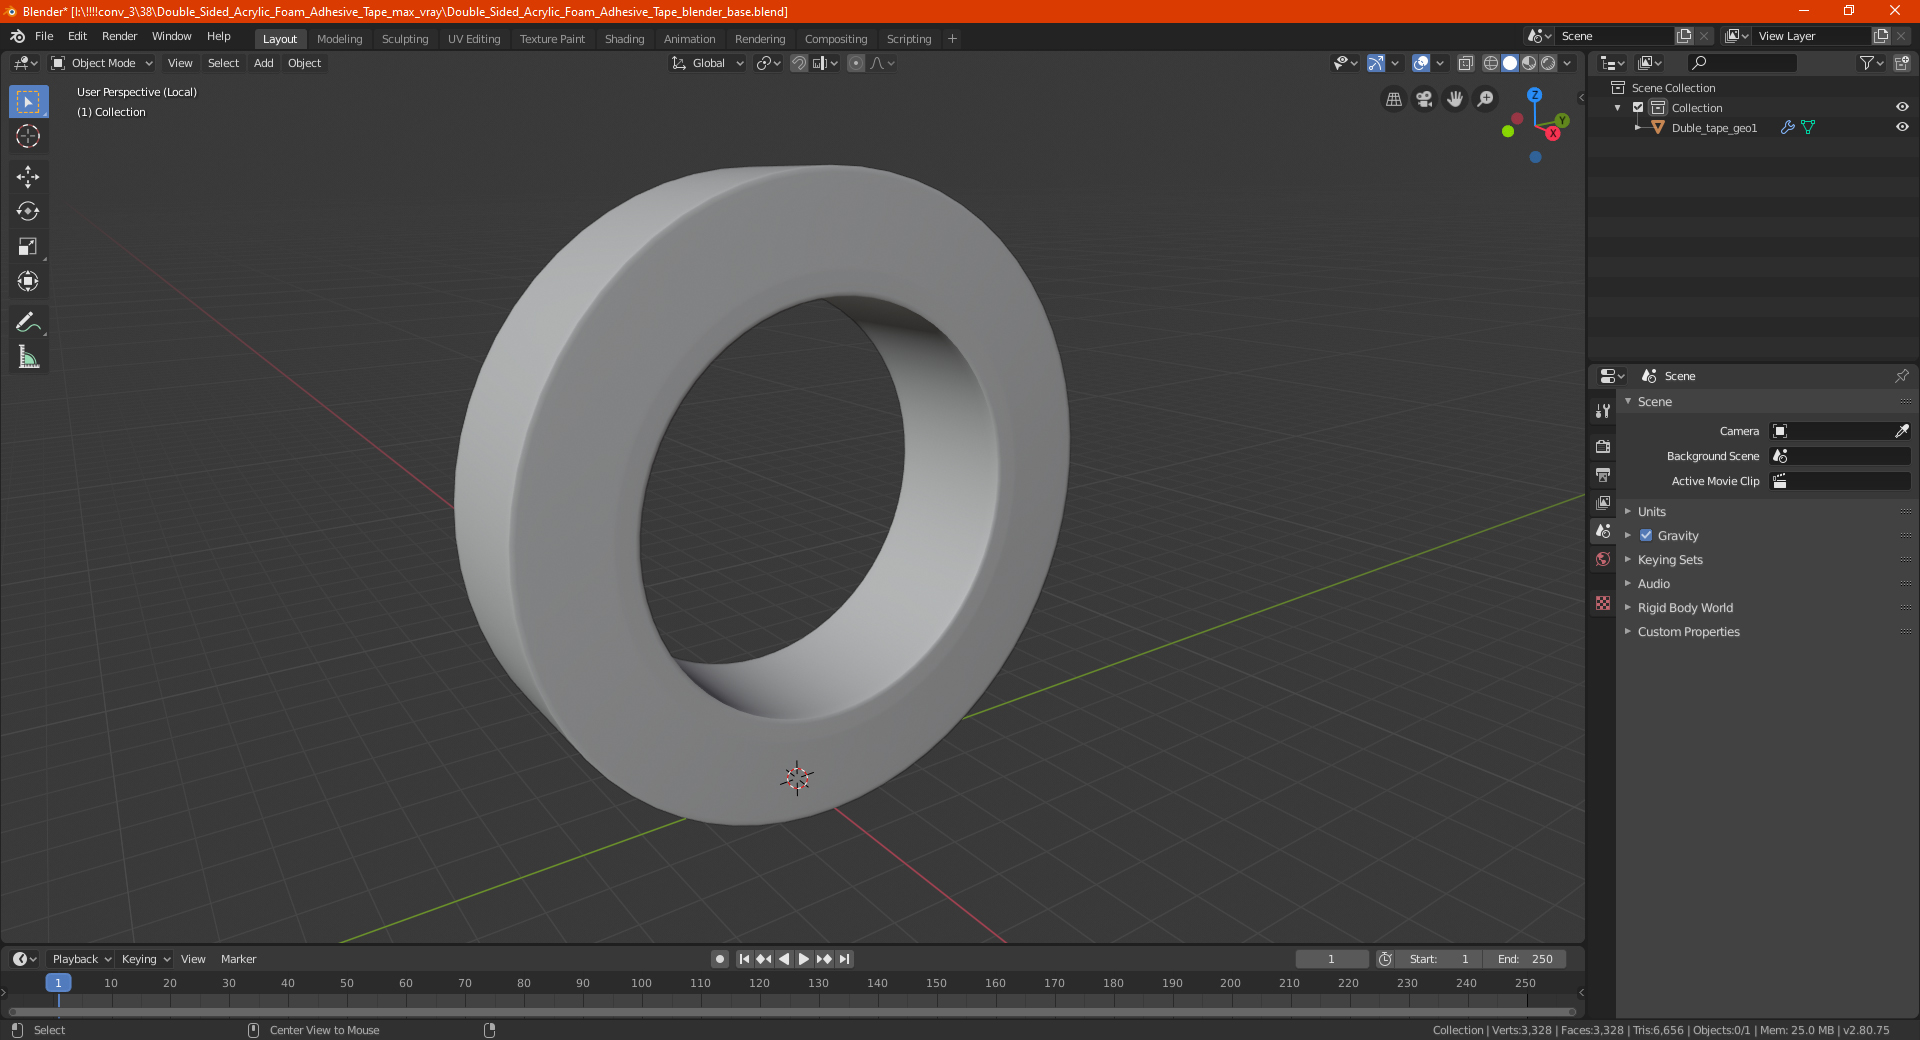The image size is (1920, 1040).
Task: Open Render properties tab icon
Action: (1603, 446)
